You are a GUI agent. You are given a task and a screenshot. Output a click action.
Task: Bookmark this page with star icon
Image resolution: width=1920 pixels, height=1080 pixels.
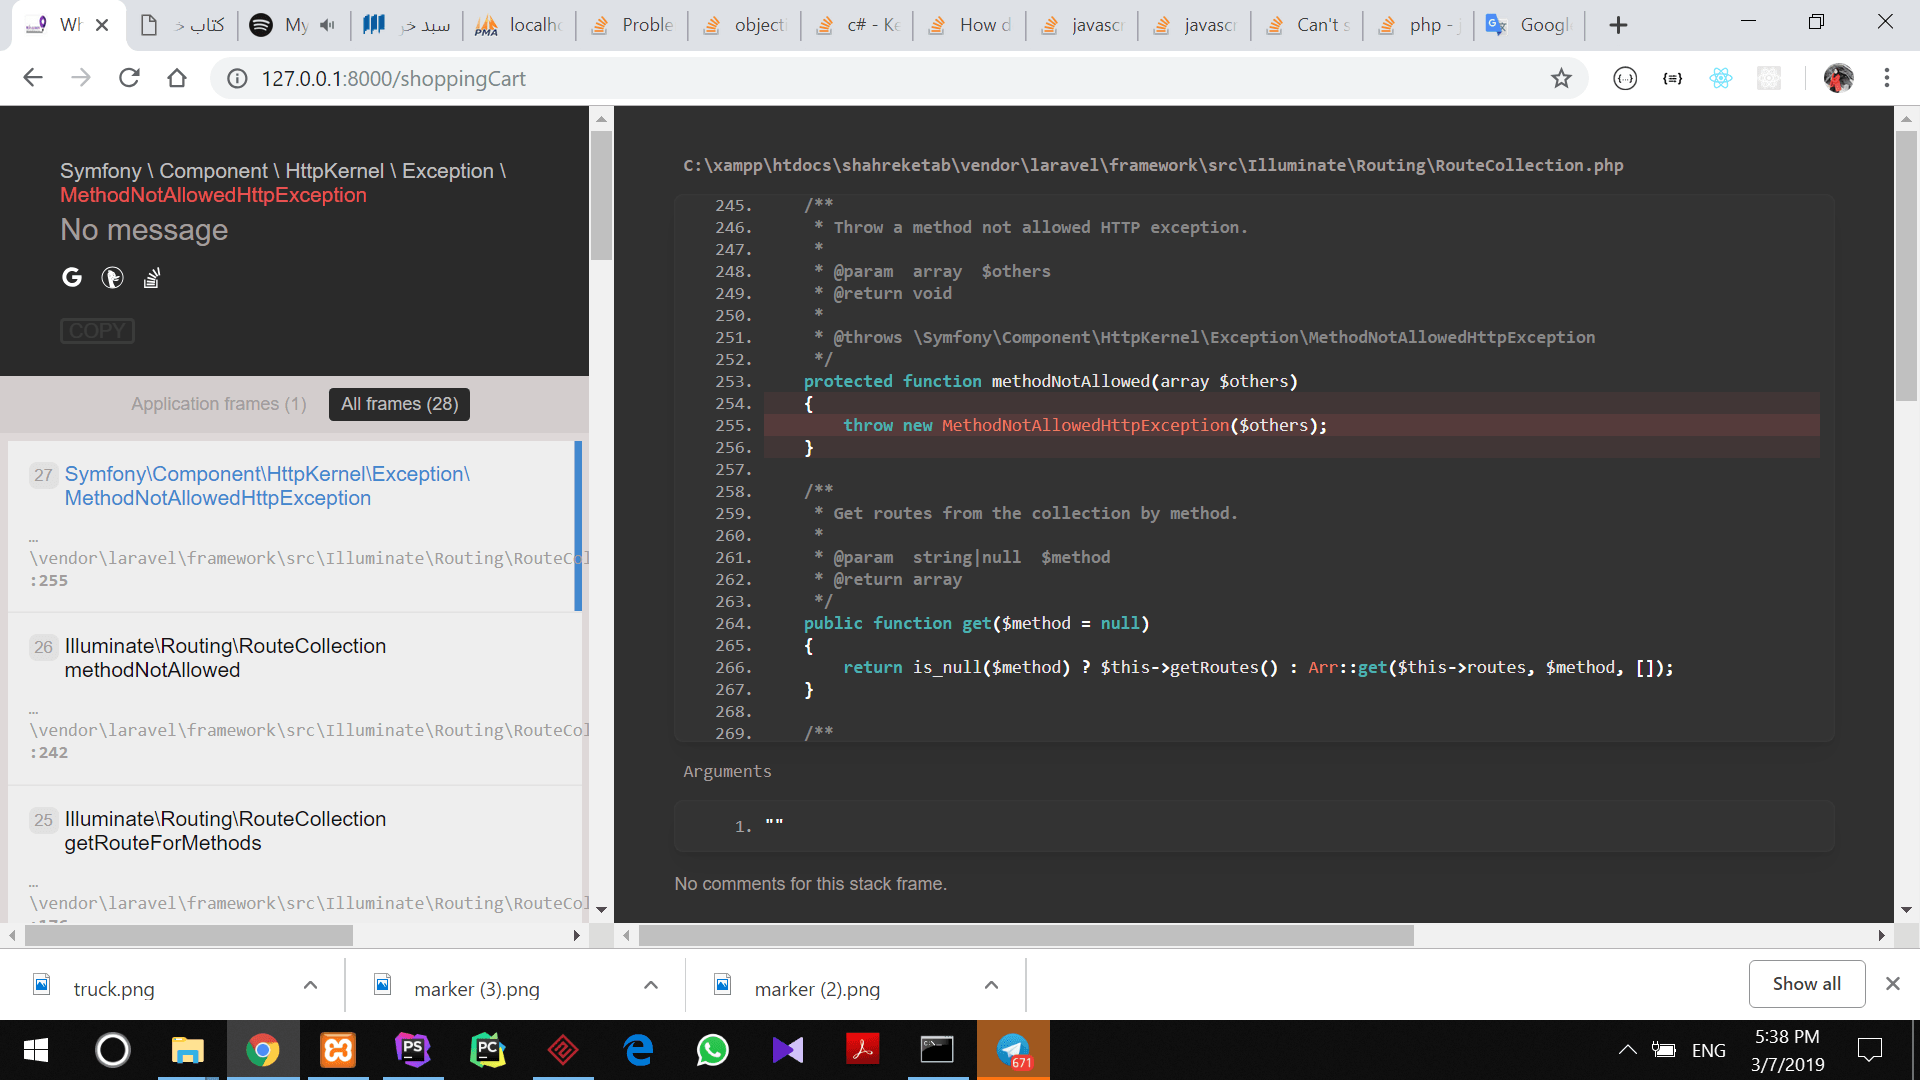[1561, 78]
